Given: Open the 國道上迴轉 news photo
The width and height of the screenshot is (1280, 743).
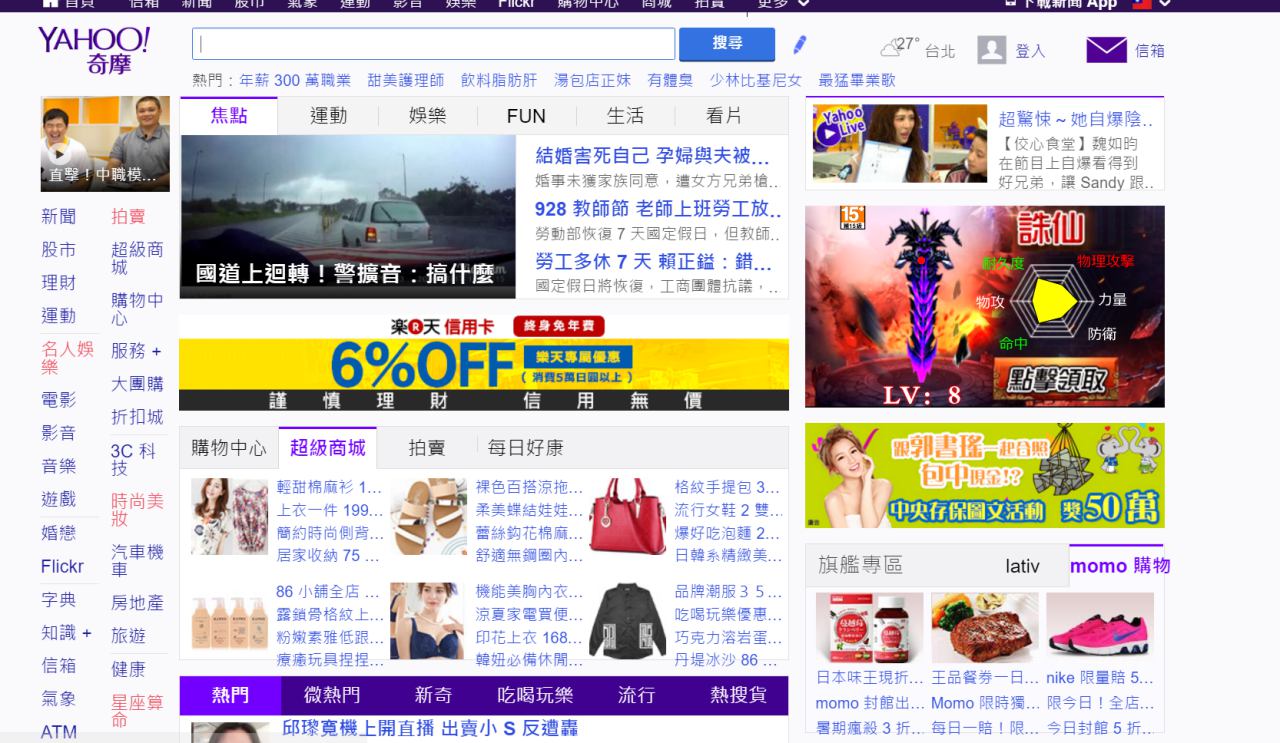Looking at the screenshot, I should coord(349,217).
